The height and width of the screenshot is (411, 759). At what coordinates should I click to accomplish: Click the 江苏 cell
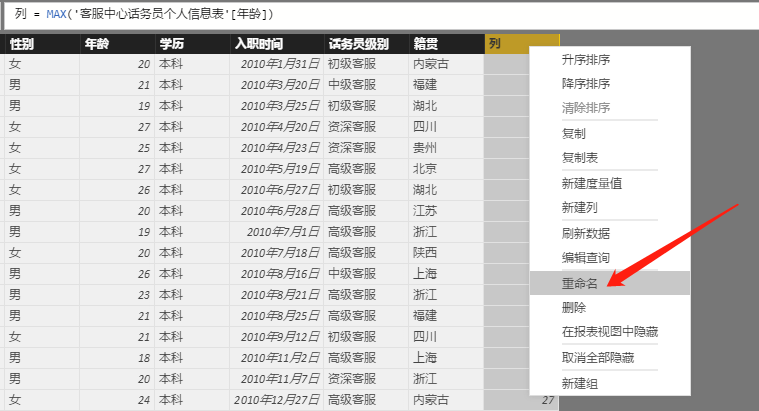click(x=425, y=211)
